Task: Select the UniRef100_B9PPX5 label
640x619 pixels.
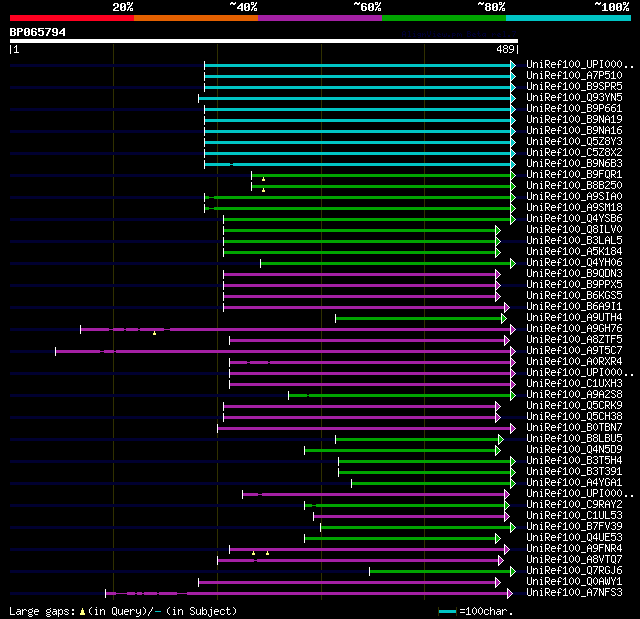Action: (x=574, y=285)
